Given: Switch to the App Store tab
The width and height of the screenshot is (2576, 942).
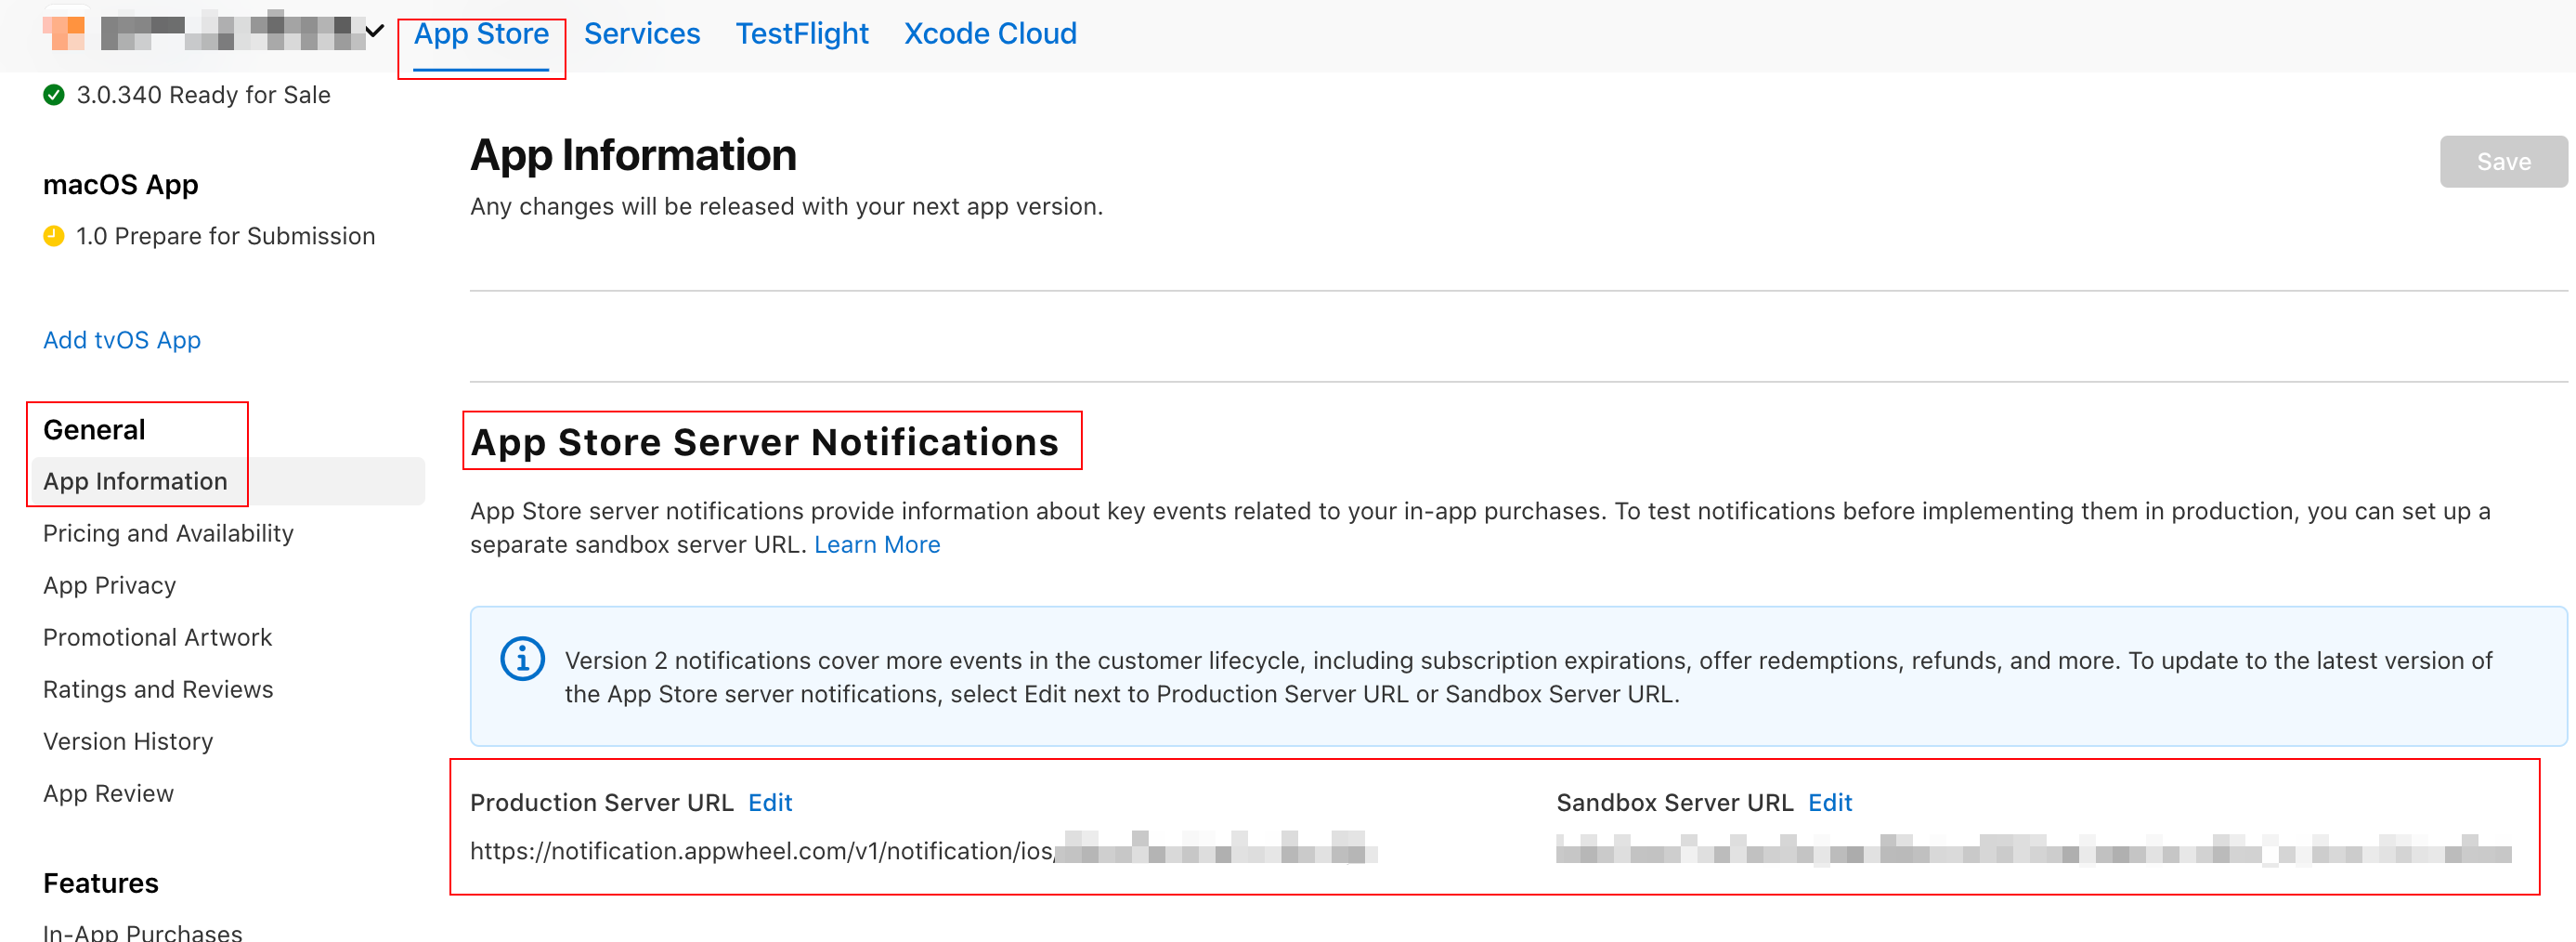Looking at the screenshot, I should [x=481, y=34].
